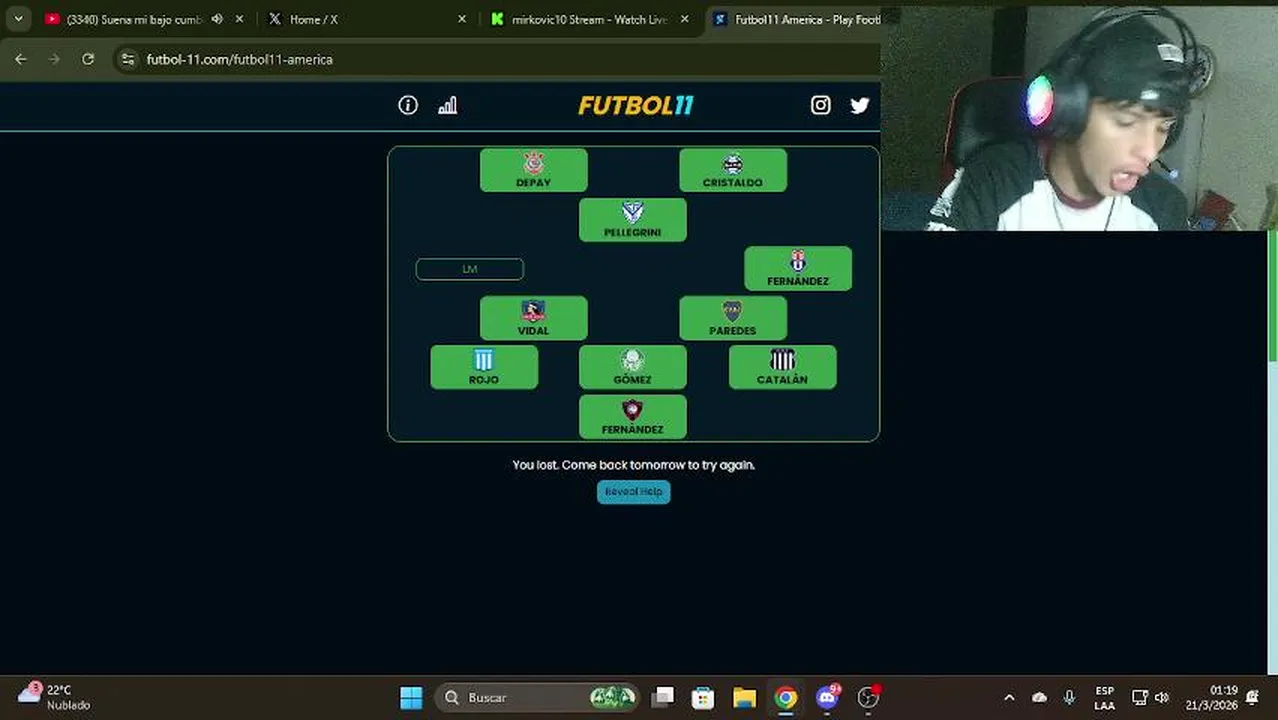
Task: Click the Paredes player card
Action: [x=732, y=318]
